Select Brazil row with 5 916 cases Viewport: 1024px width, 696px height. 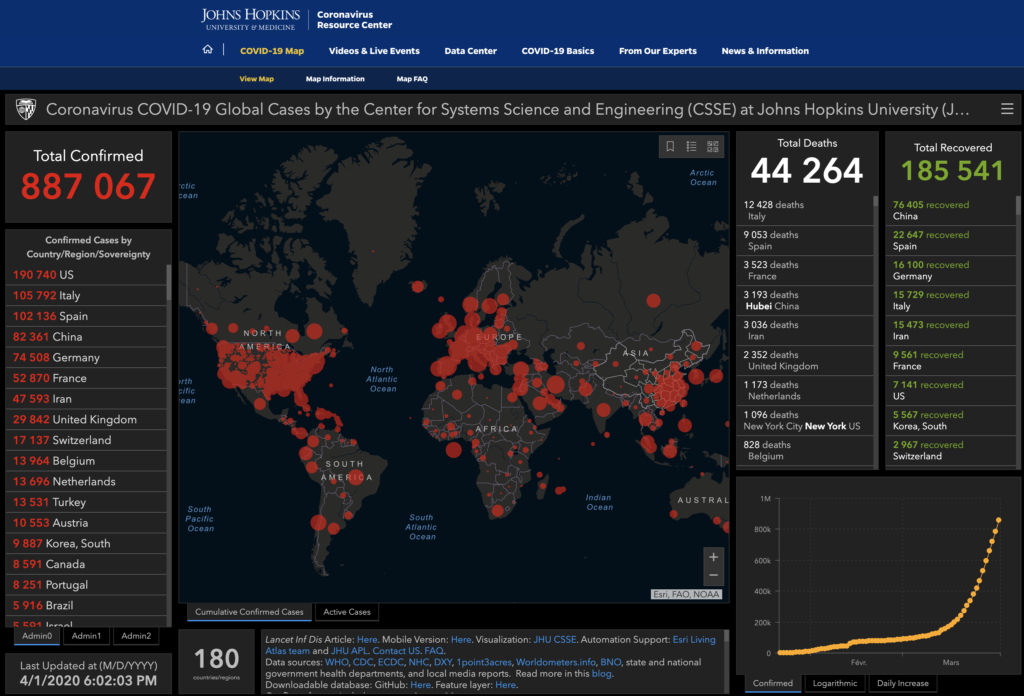(86, 605)
